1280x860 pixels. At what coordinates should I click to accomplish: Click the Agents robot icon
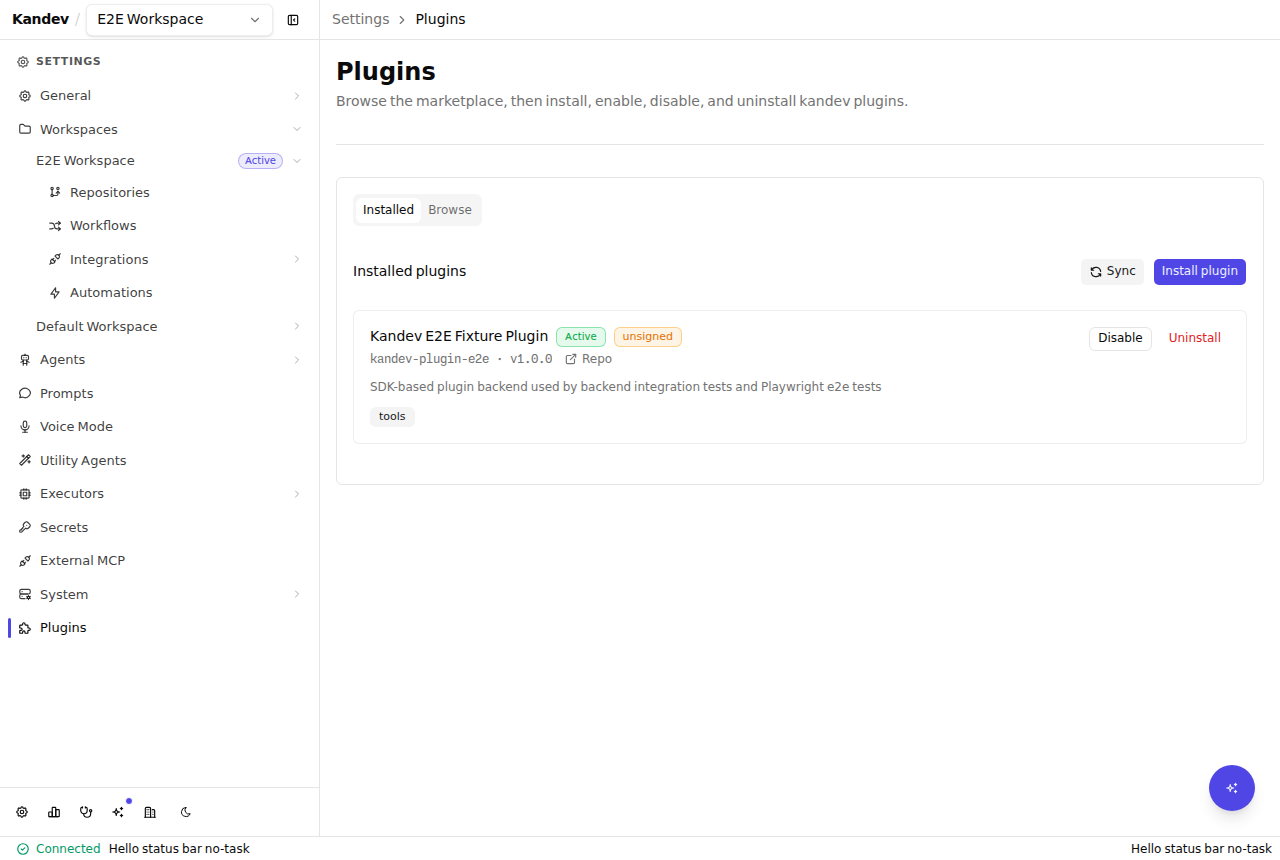click(x=25, y=360)
